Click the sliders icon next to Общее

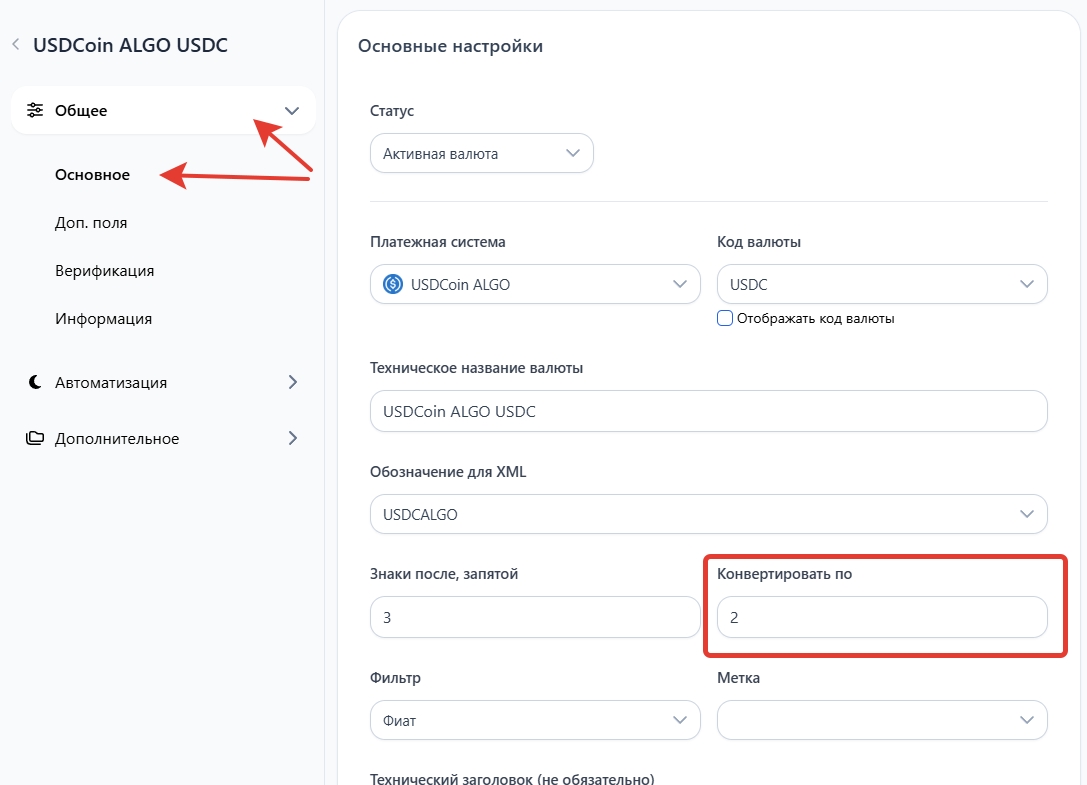(35, 110)
